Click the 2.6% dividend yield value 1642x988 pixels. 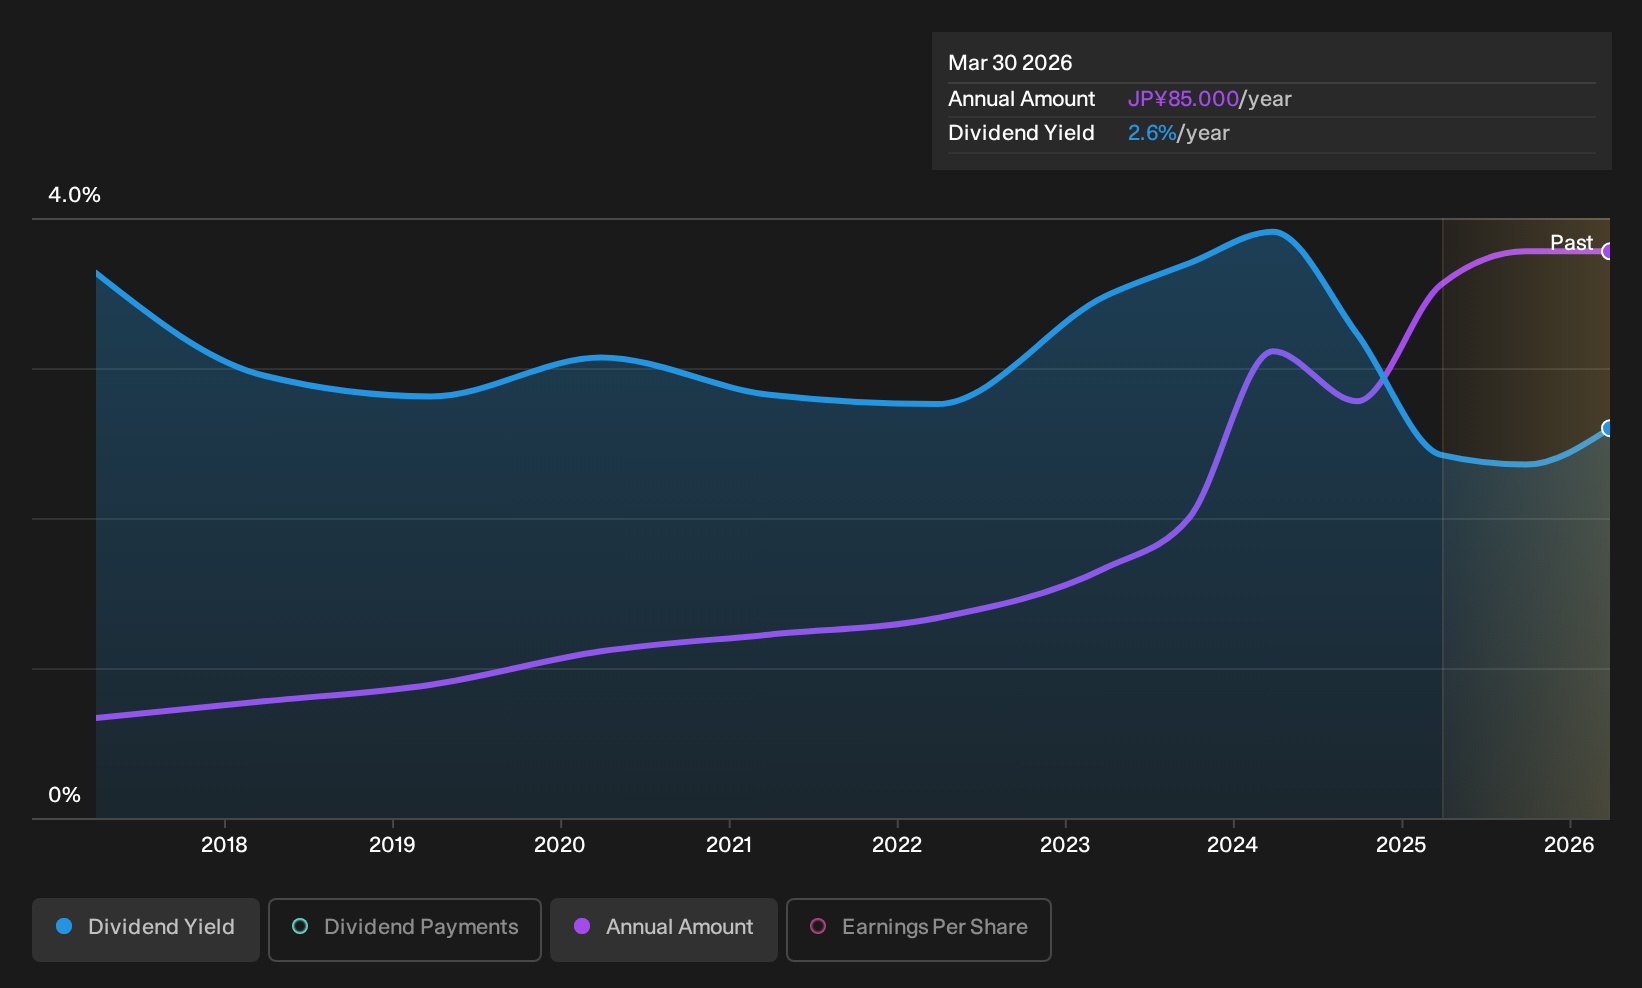pyautogui.click(x=1152, y=133)
